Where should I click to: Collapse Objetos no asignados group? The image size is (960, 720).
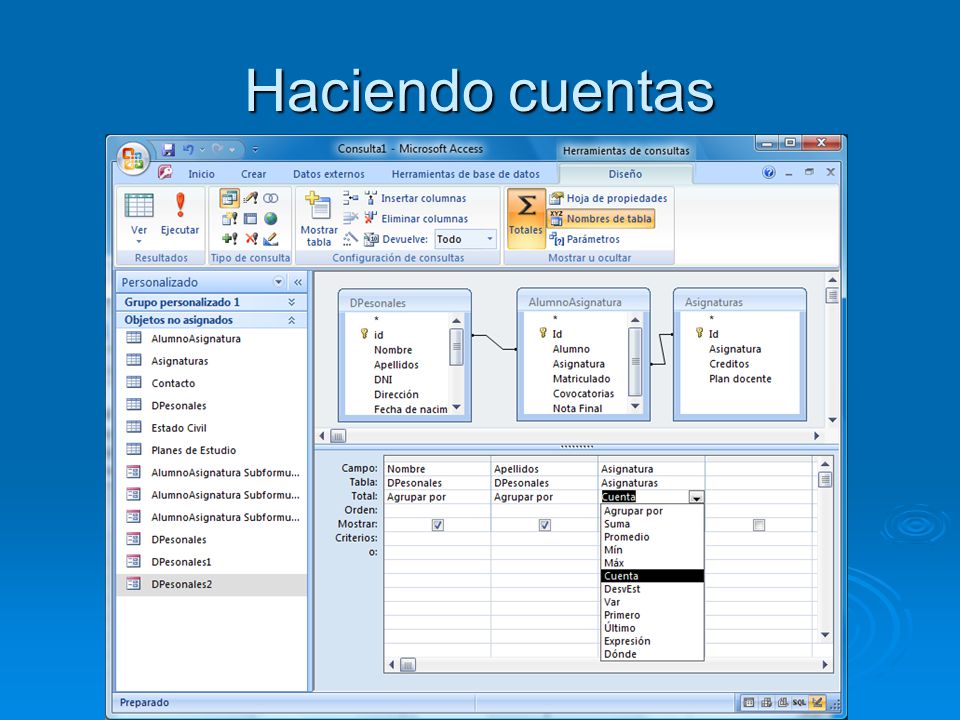(291, 320)
